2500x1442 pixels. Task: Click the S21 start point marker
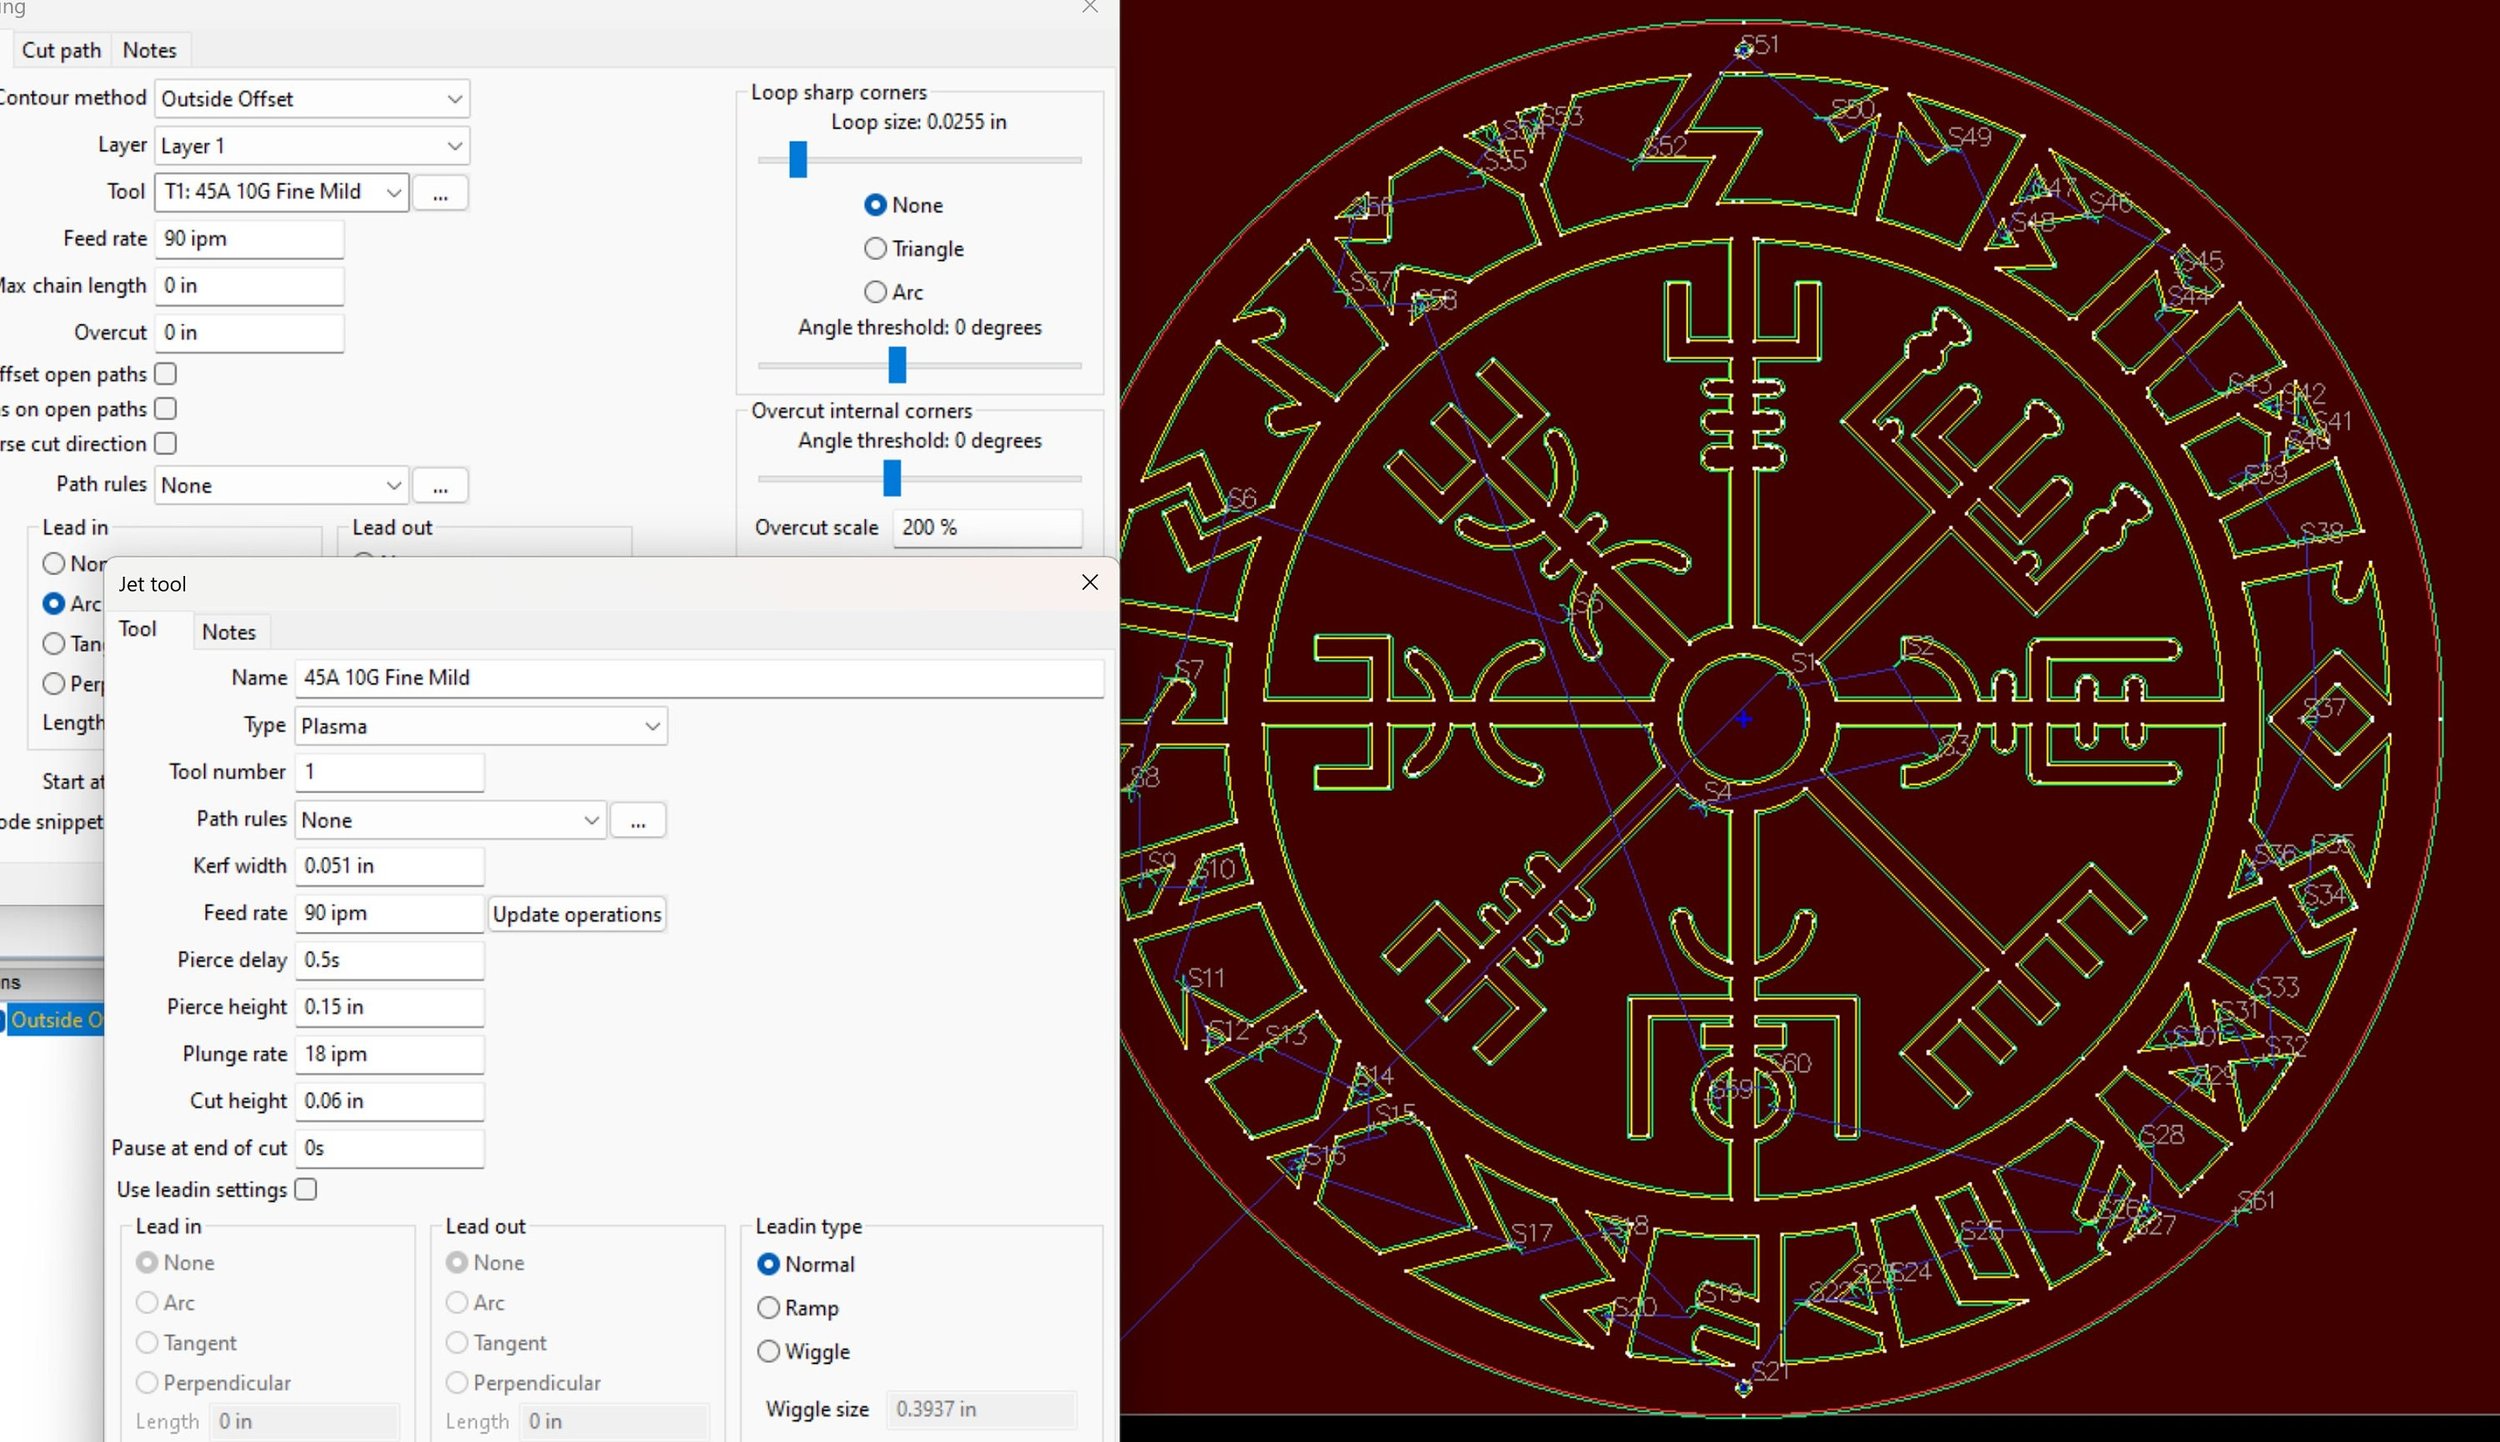click(x=1744, y=1388)
